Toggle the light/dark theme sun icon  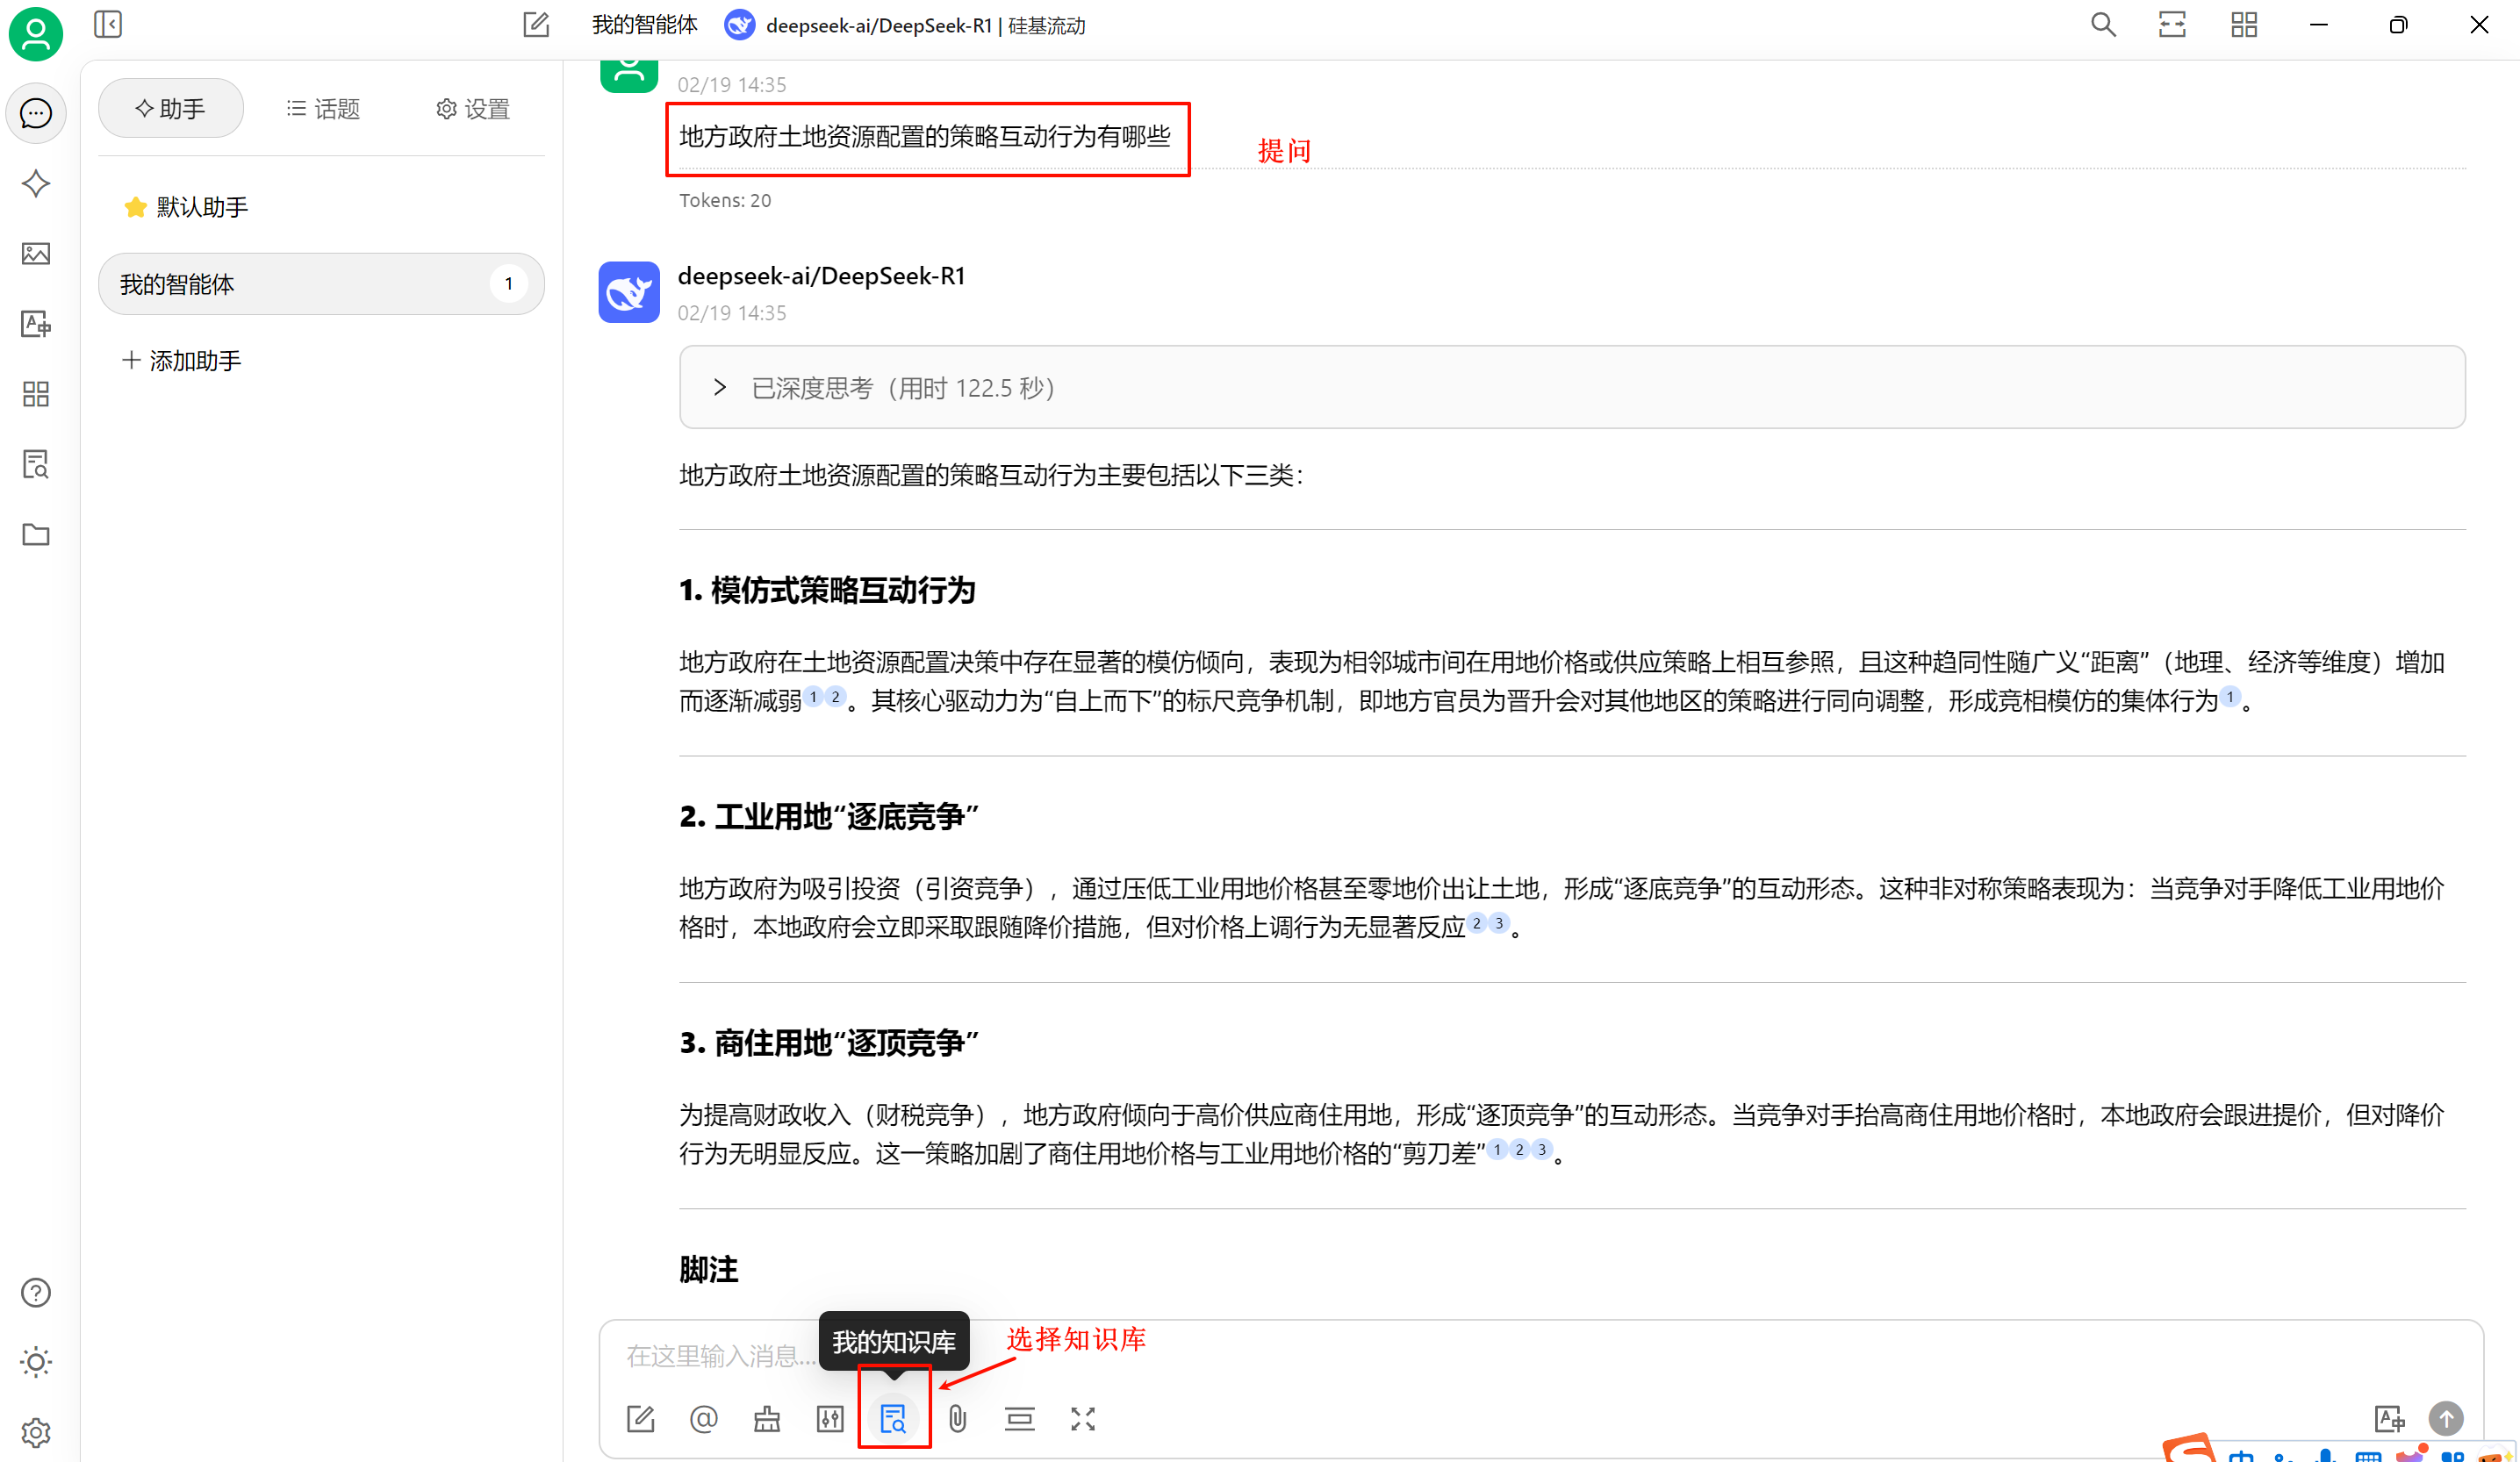point(36,1362)
